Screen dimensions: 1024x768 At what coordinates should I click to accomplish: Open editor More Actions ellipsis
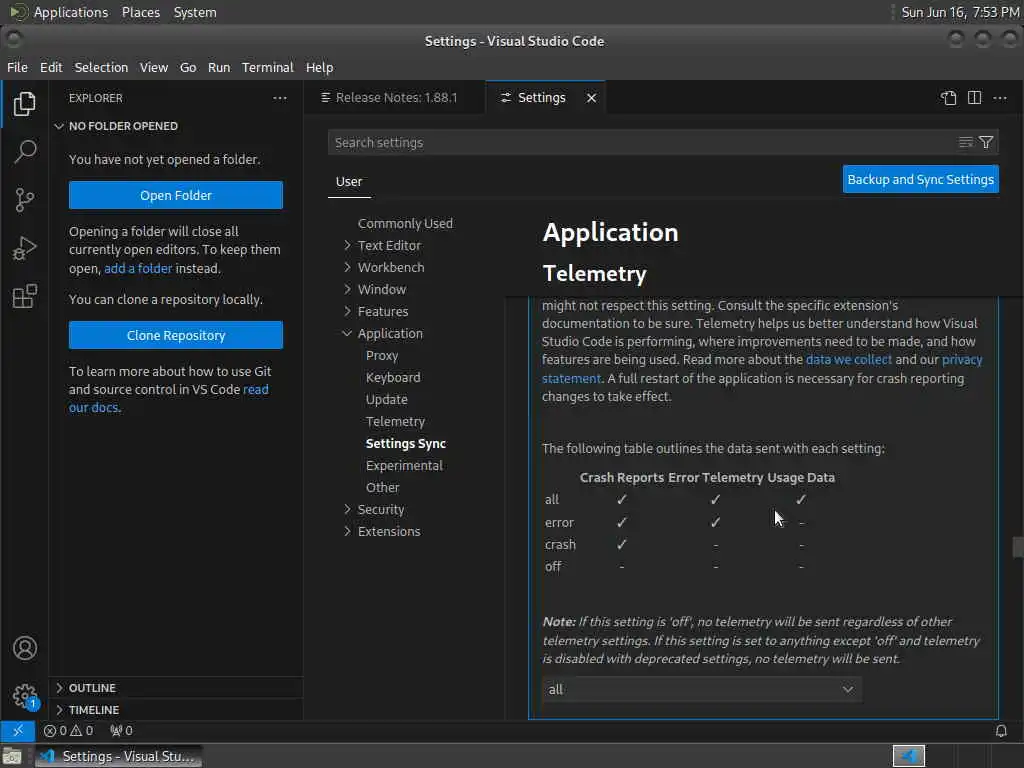[x=1000, y=98]
